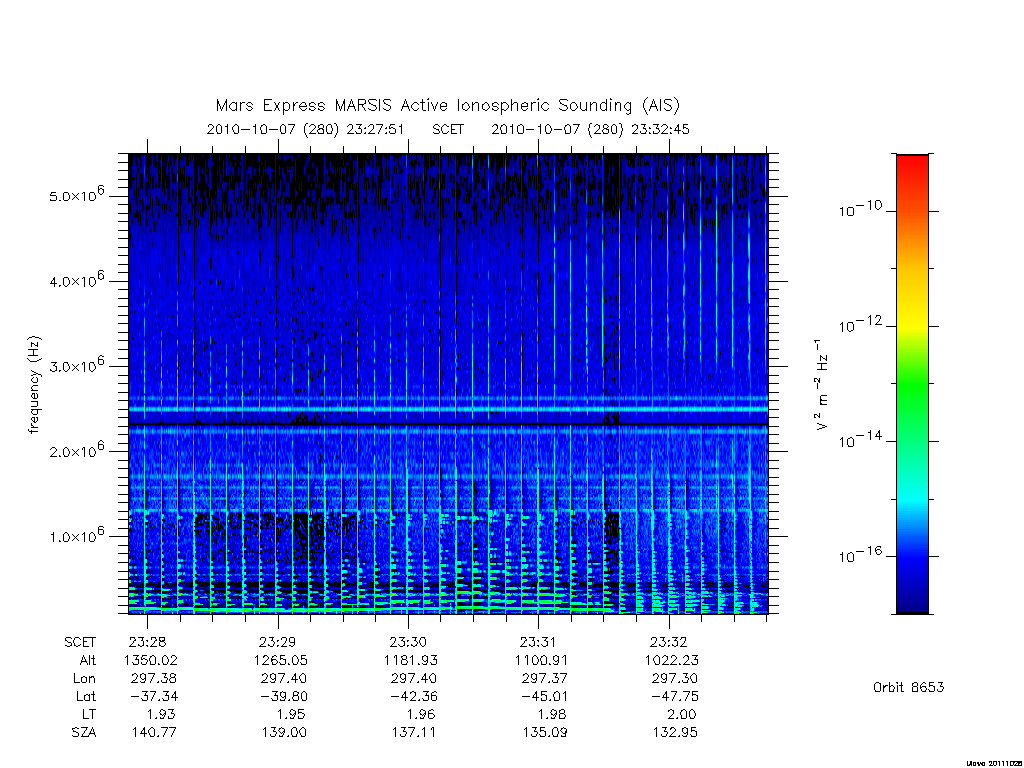
Task: Click altitude value '1265.05'
Action: click(280, 660)
